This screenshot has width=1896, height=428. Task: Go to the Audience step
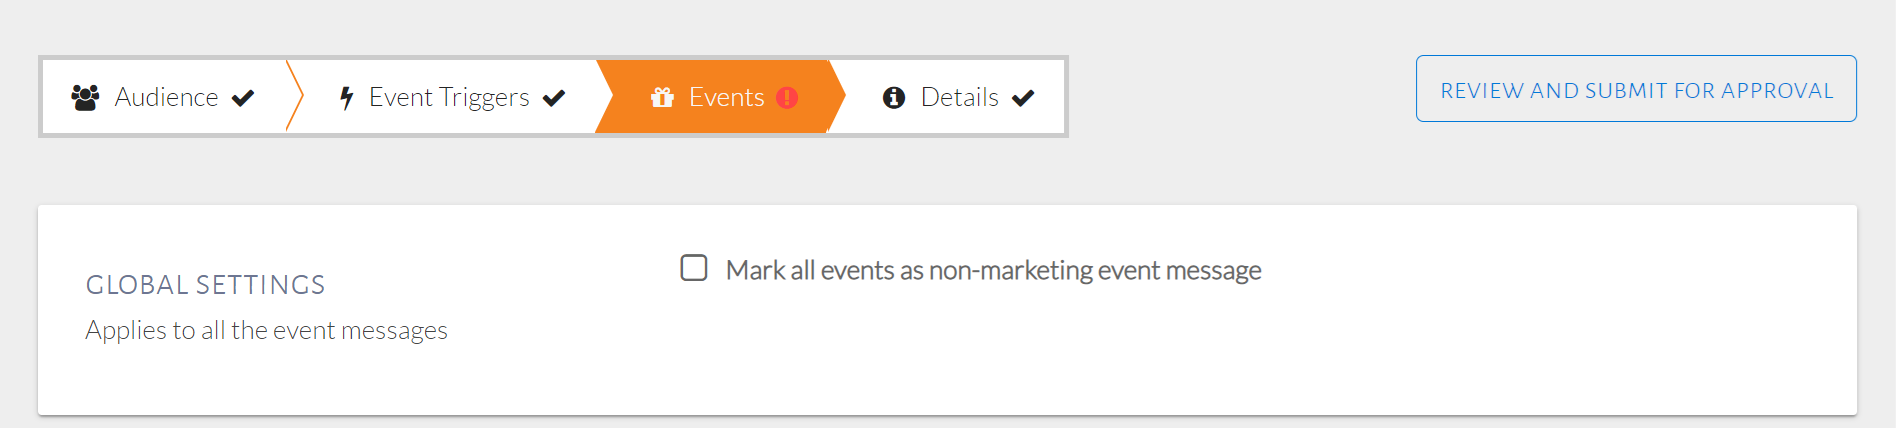[x=166, y=97]
